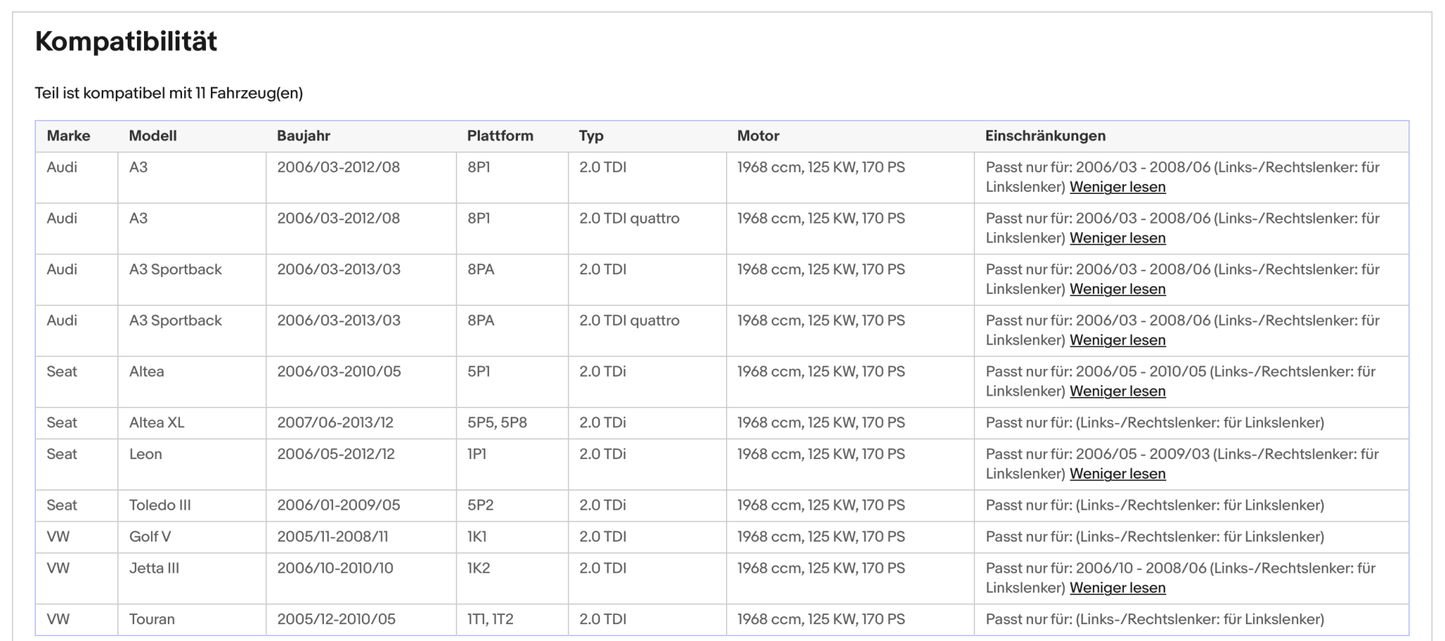Click the 'Altea XL' model cell
Viewport: 1445px width, 641px height.
[156, 423]
